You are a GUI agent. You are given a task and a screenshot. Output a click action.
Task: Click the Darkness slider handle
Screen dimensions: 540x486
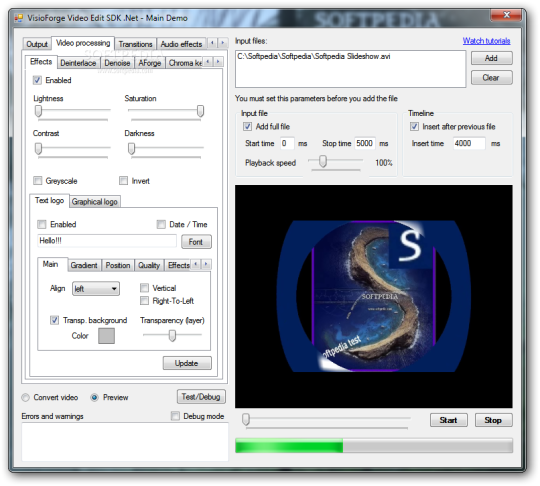pyautogui.click(x=132, y=149)
